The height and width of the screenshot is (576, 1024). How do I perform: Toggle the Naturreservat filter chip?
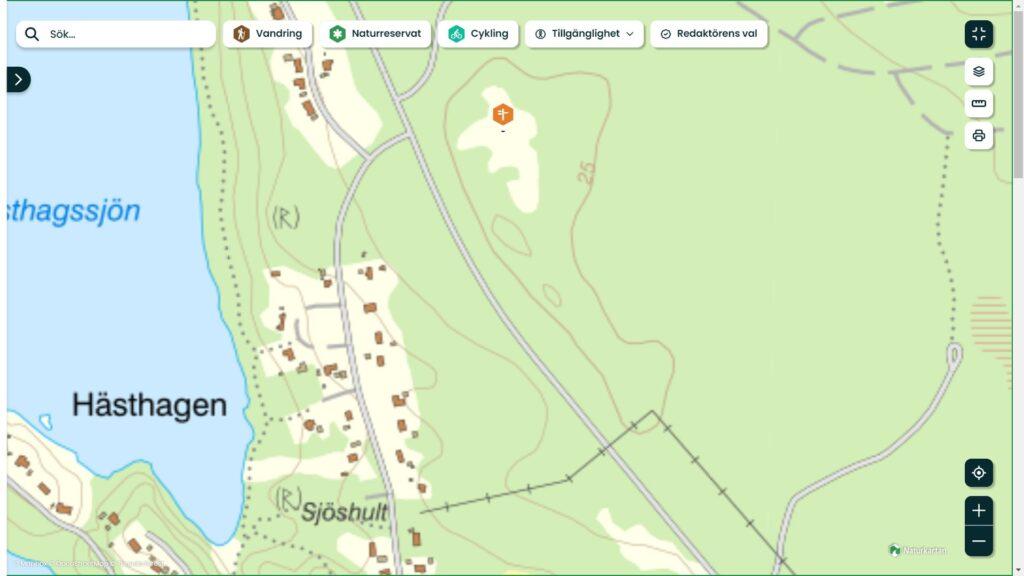(375, 34)
